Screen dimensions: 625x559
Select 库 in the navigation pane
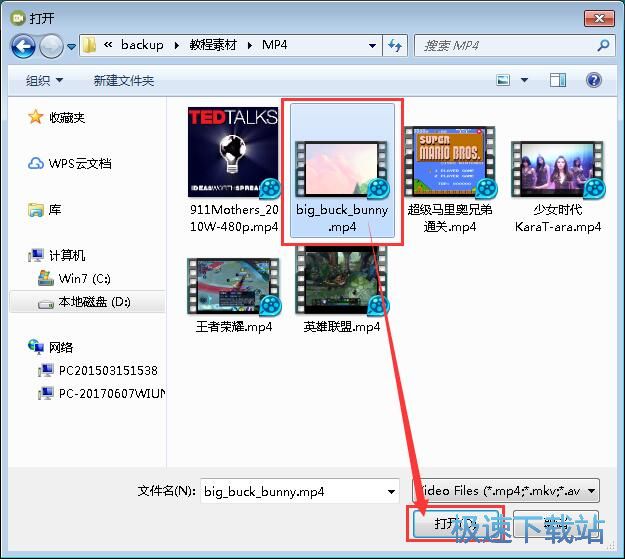[x=55, y=209]
